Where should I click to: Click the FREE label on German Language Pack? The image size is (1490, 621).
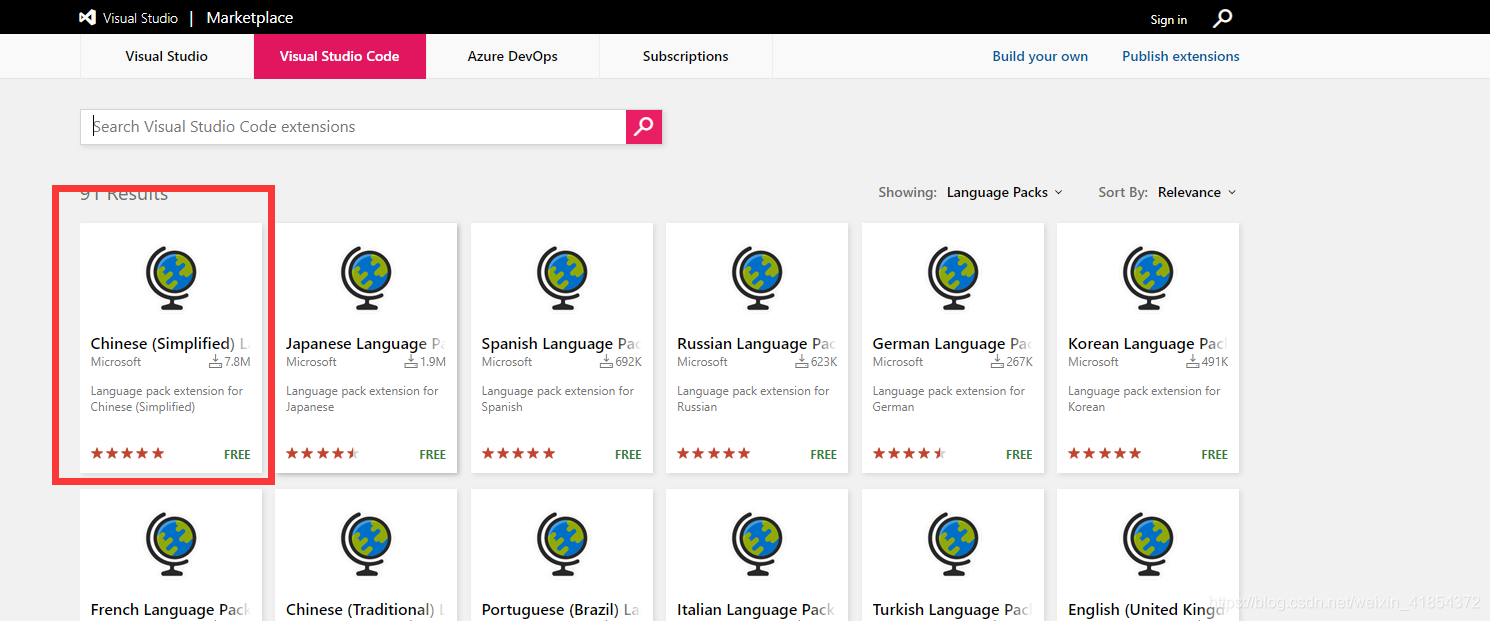[x=1019, y=454]
